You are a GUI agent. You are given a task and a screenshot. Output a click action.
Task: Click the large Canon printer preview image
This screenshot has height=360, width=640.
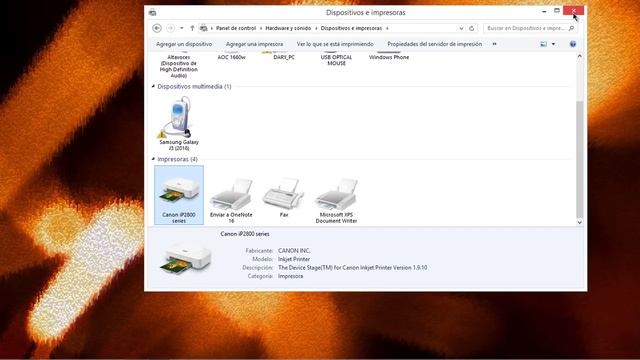[x=186, y=259]
